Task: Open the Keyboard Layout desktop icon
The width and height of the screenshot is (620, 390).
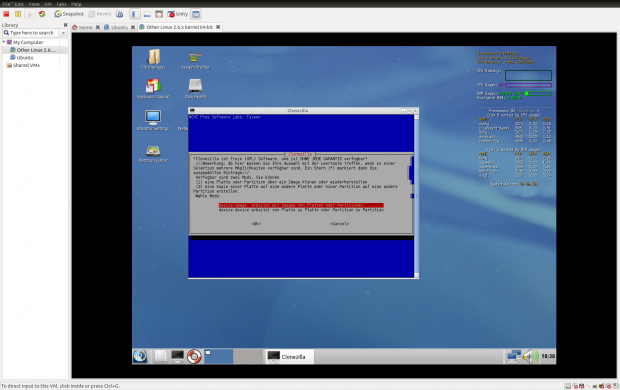Action: tap(153, 89)
